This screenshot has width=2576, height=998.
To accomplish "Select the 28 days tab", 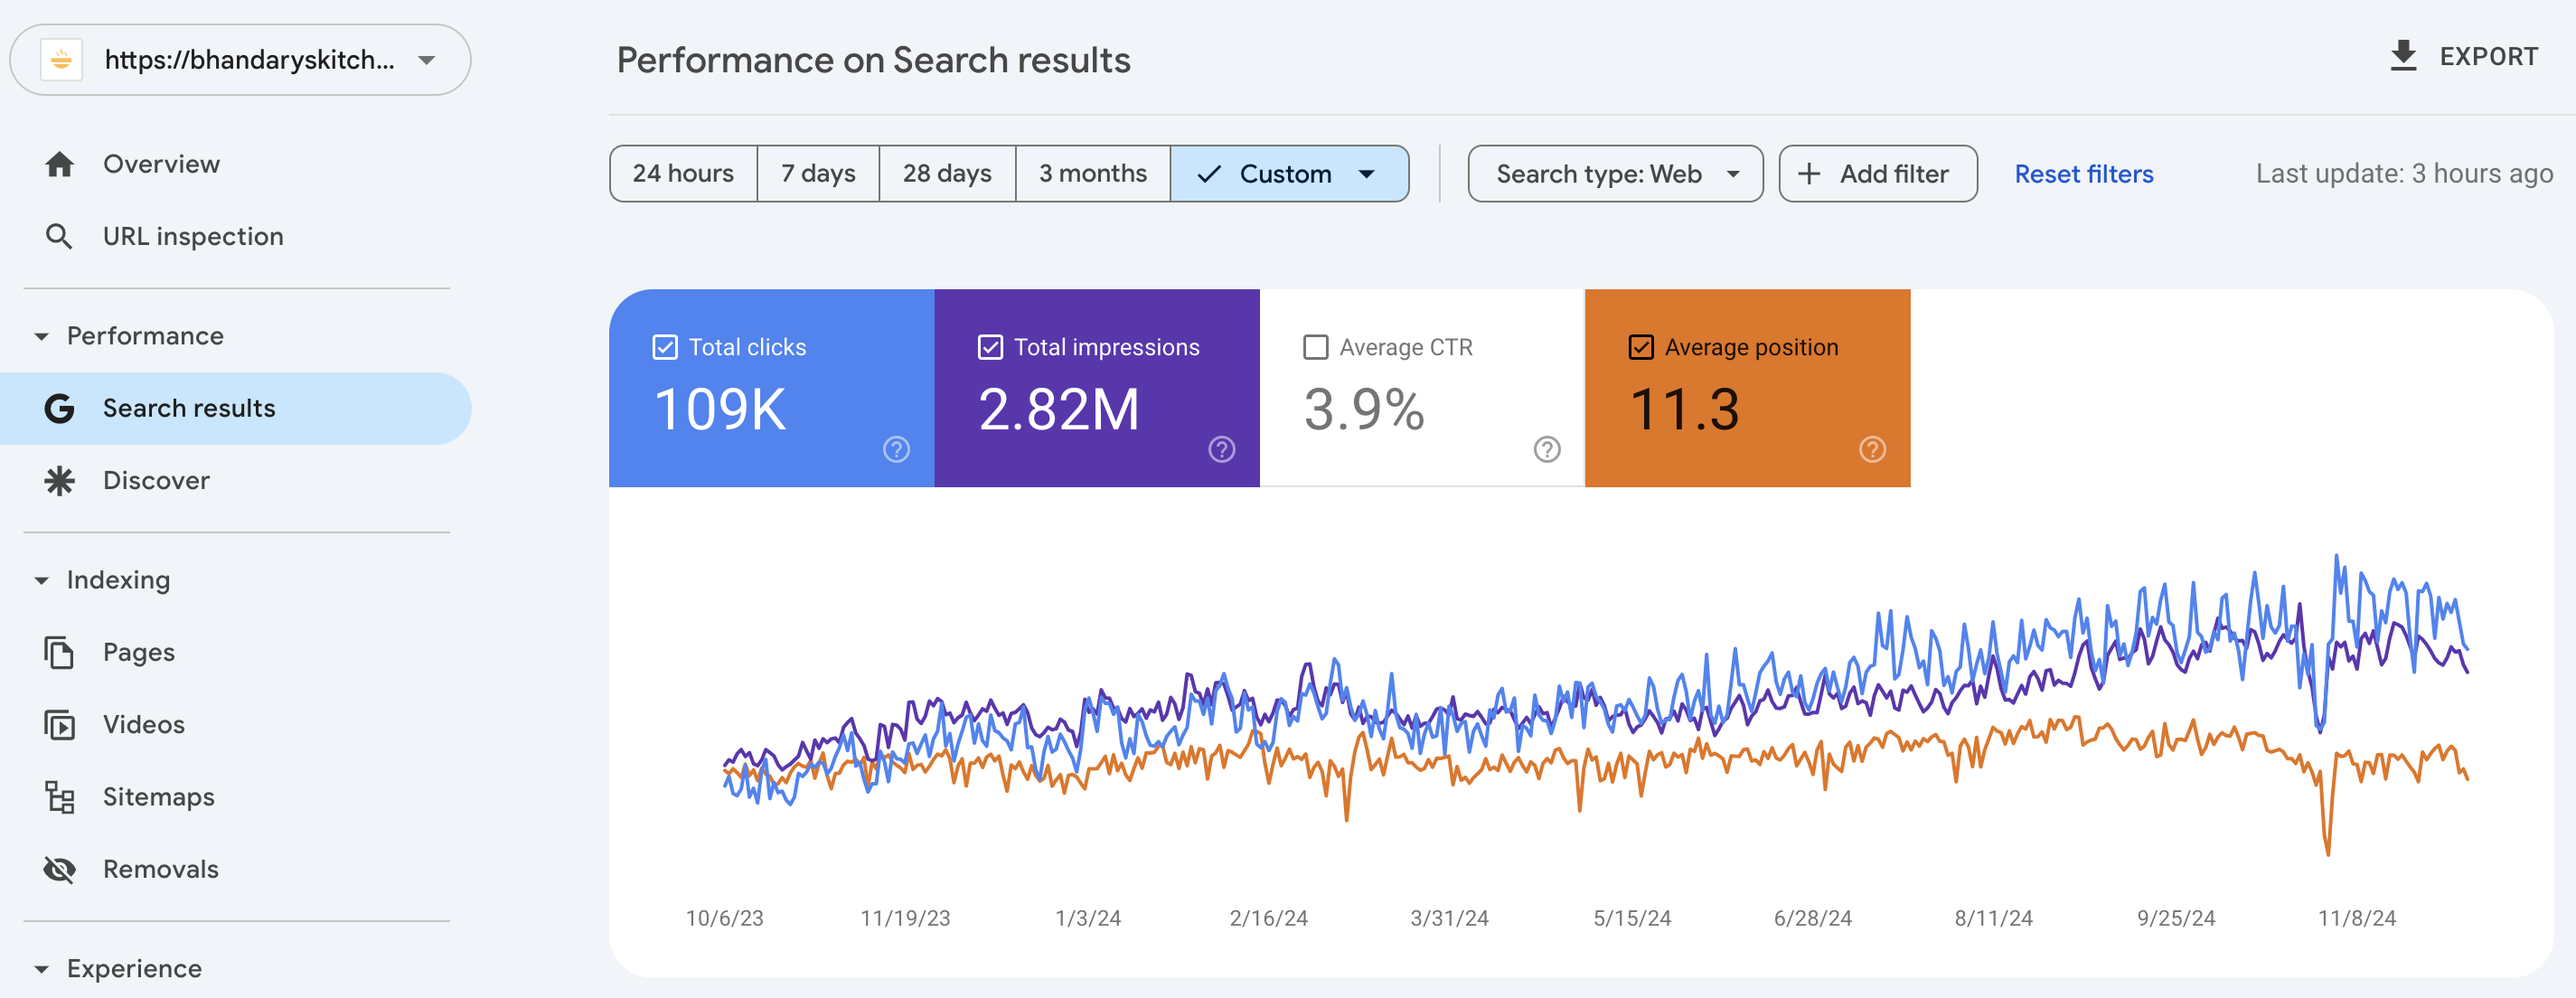I will 947,174.
